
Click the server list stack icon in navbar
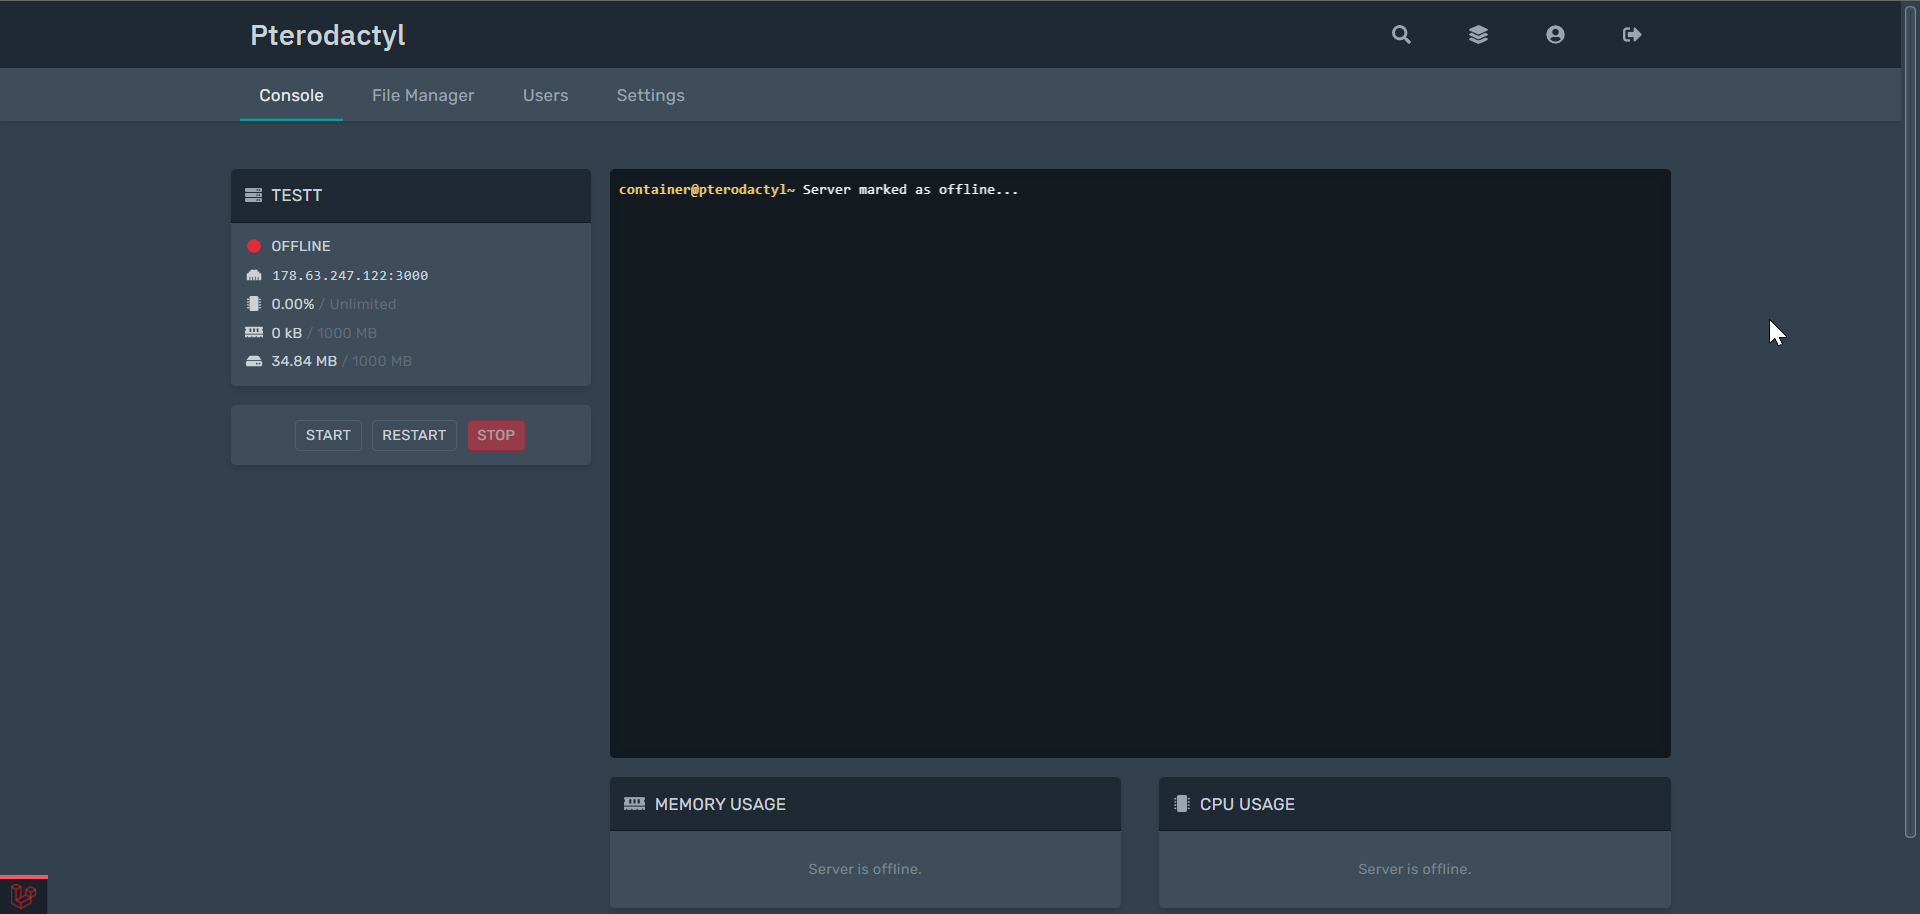1479,34
